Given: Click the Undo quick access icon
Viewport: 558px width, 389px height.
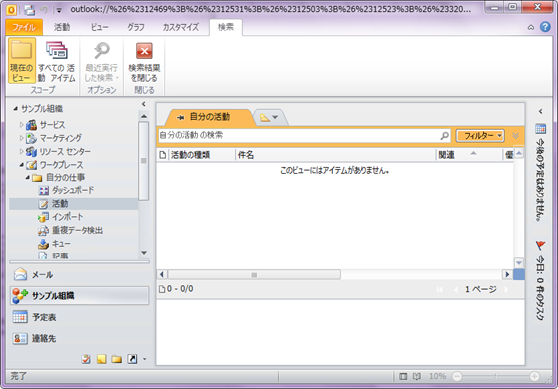Looking at the screenshot, I should (x=44, y=10).
